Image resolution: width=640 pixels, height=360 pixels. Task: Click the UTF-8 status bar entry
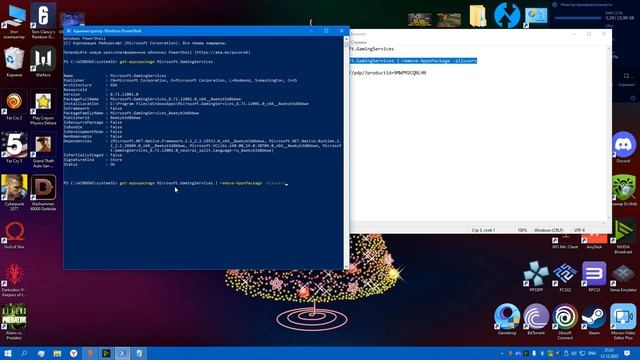(x=580, y=230)
